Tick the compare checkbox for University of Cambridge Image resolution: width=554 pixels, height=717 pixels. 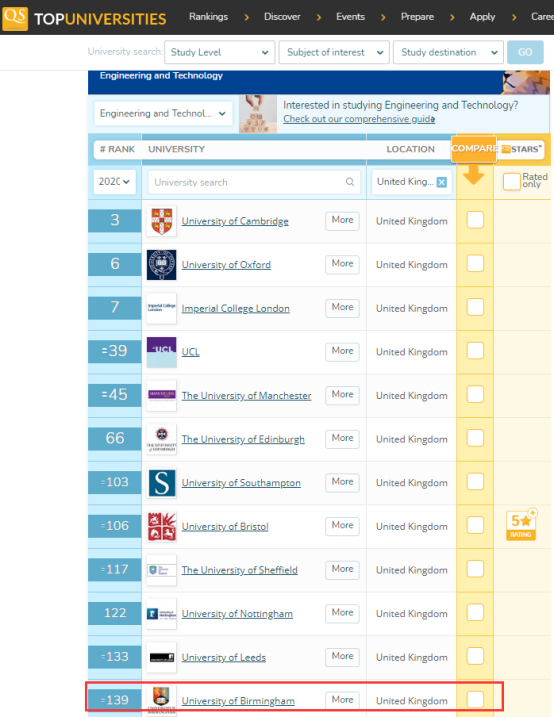pos(475,220)
